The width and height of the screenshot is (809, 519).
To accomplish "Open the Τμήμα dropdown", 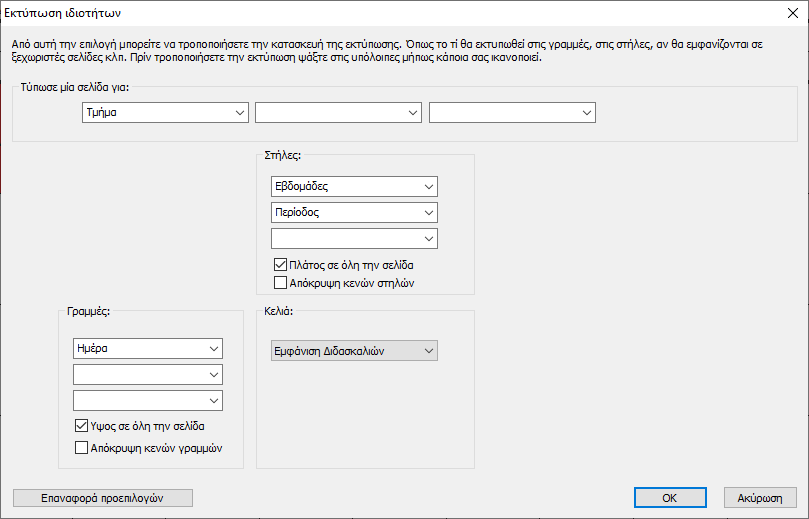I will 165,113.
